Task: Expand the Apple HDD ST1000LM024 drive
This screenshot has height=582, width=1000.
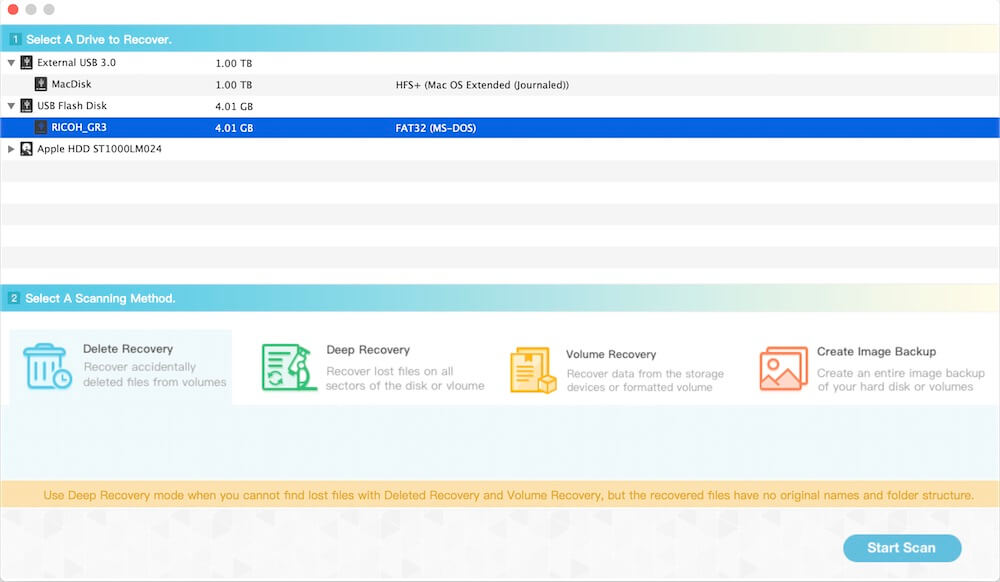Action: tap(11, 149)
